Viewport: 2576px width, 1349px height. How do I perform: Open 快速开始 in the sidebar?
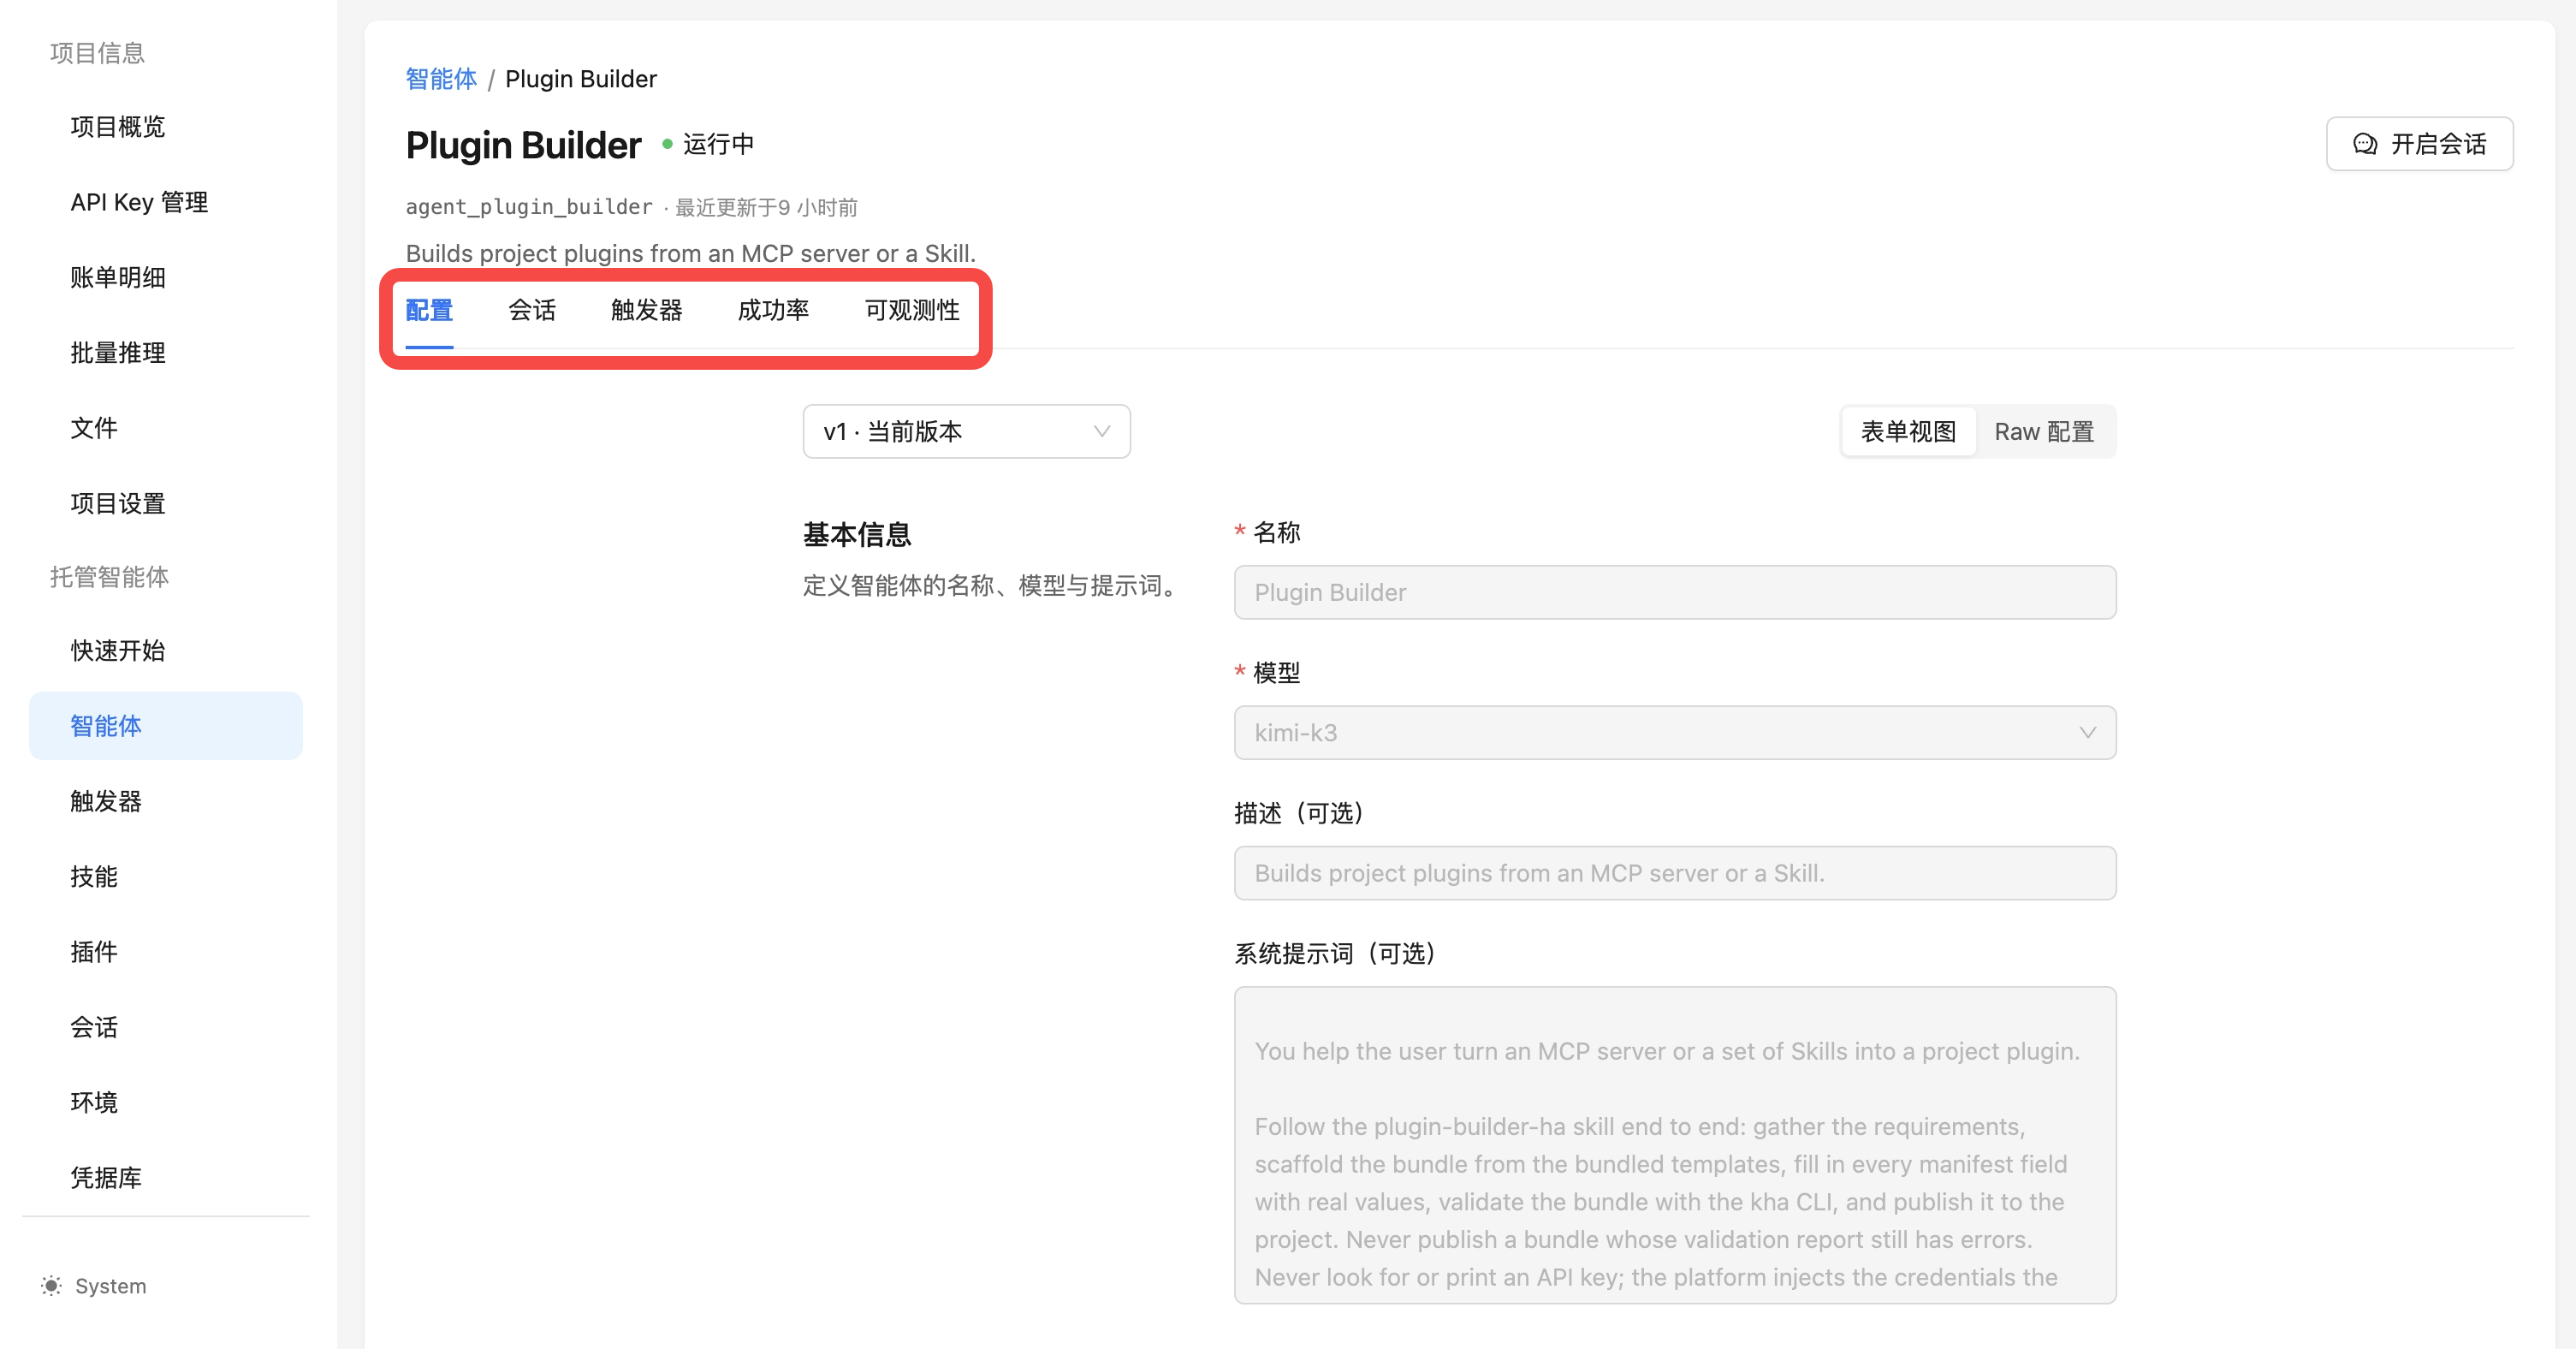pos(118,650)
